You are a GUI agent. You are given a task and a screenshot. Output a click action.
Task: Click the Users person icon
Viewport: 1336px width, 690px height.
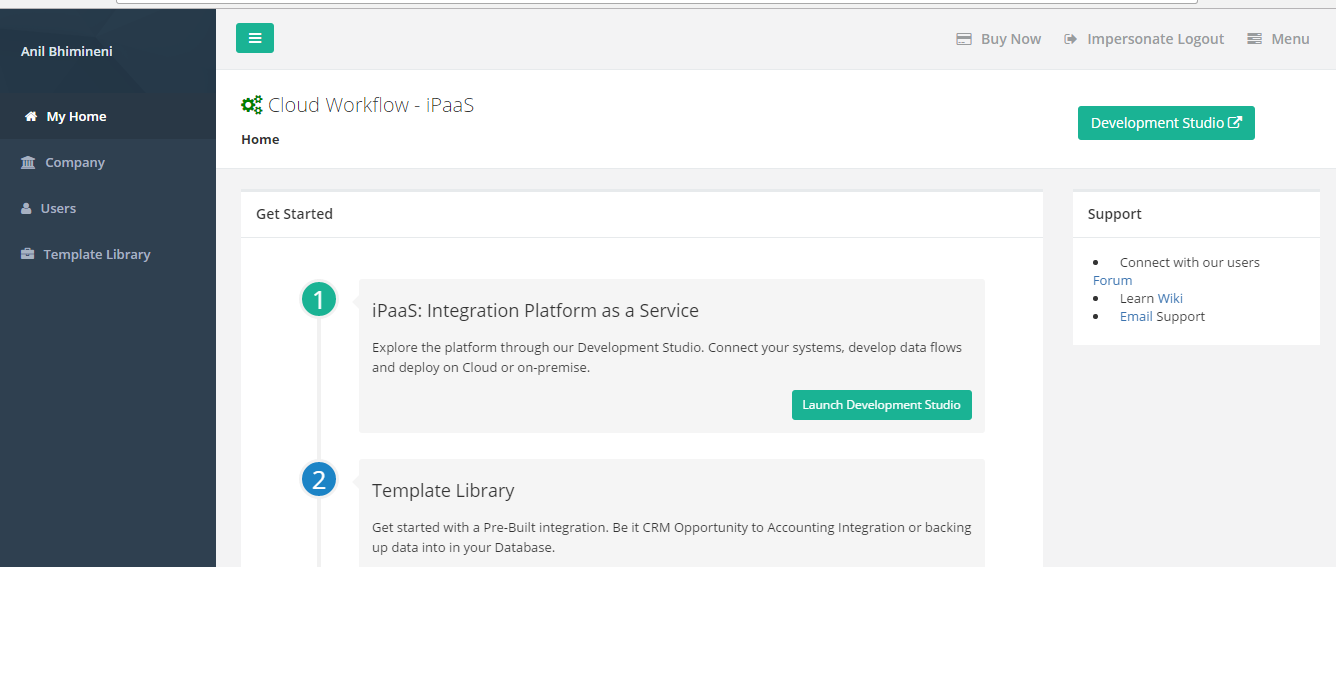click(x=27, y=209)
